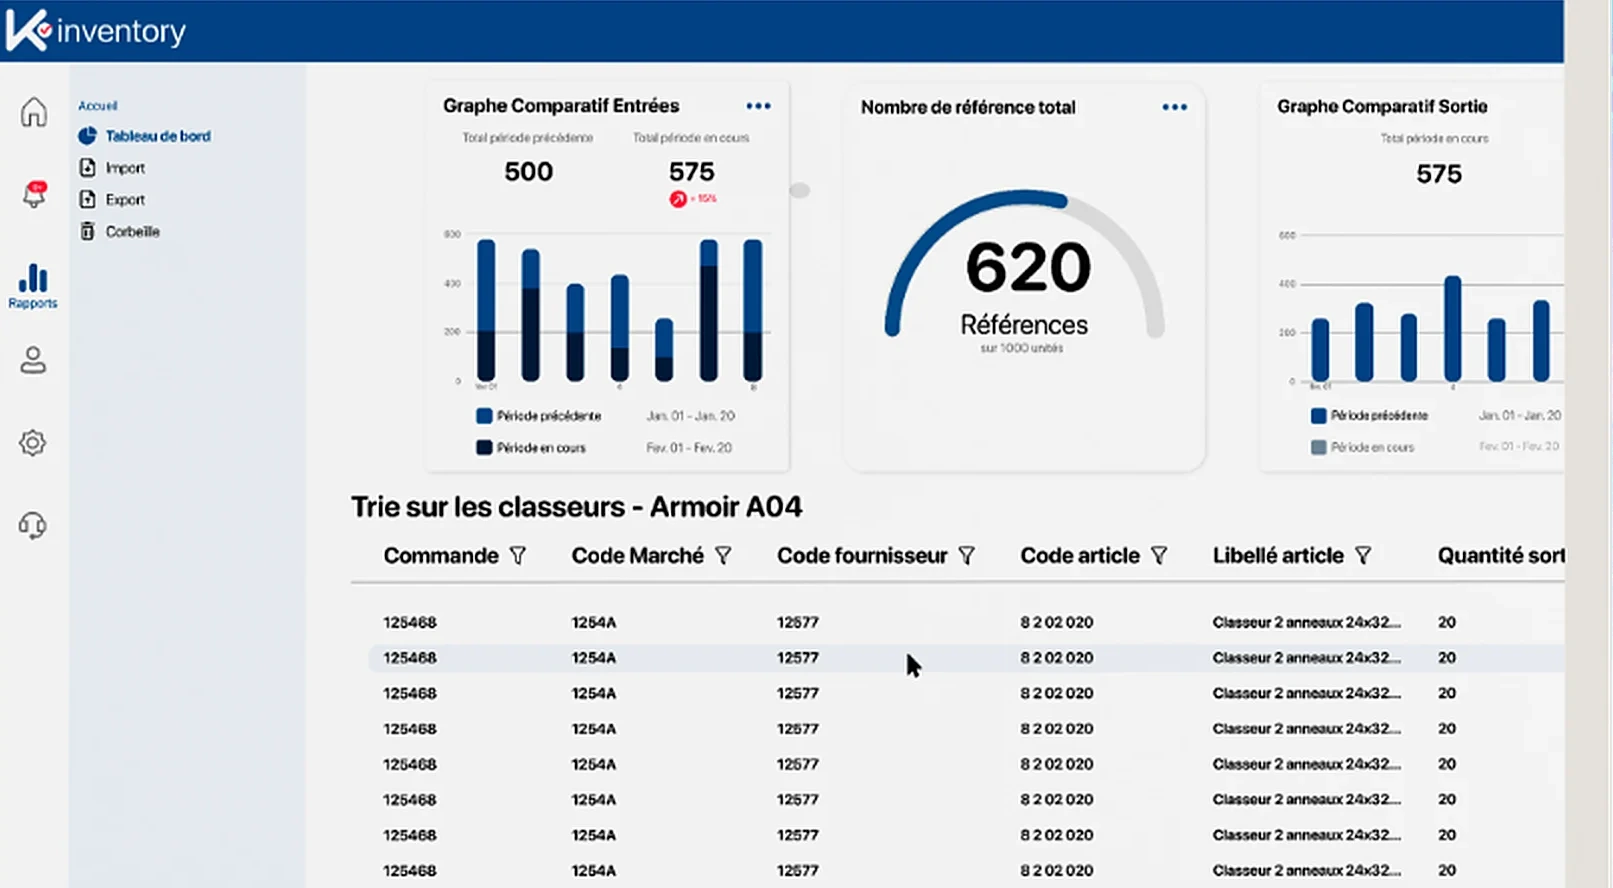The image size is (1613, 888).
Task: Open the notifications bell icon
Action: pyautogui.click(x=34, y=194)
